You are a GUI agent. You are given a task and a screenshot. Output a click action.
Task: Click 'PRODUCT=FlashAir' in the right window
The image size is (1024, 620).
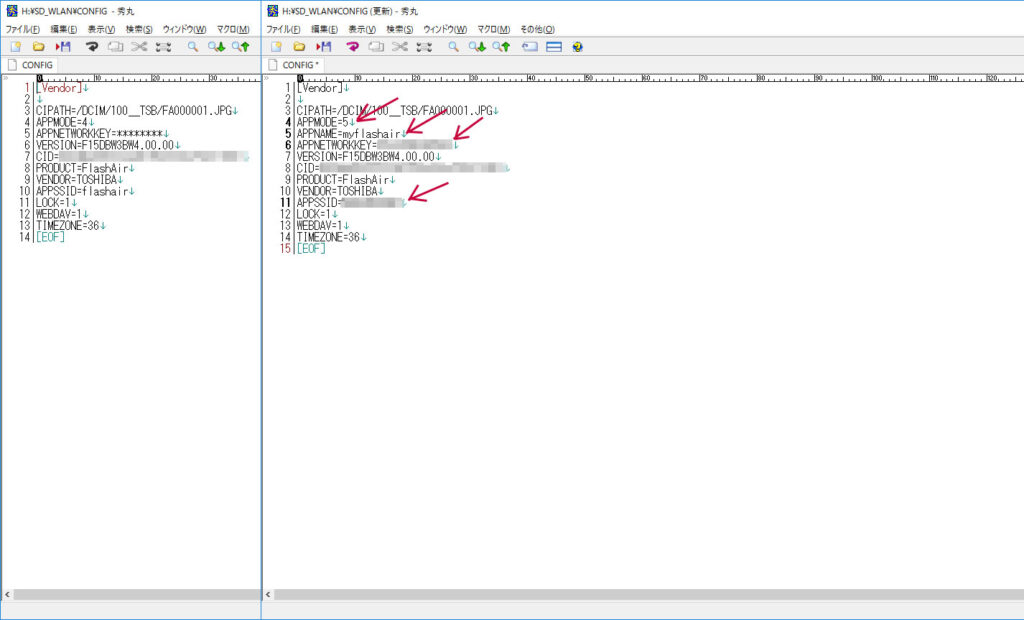pyautogui.click(x=342, y=180)
